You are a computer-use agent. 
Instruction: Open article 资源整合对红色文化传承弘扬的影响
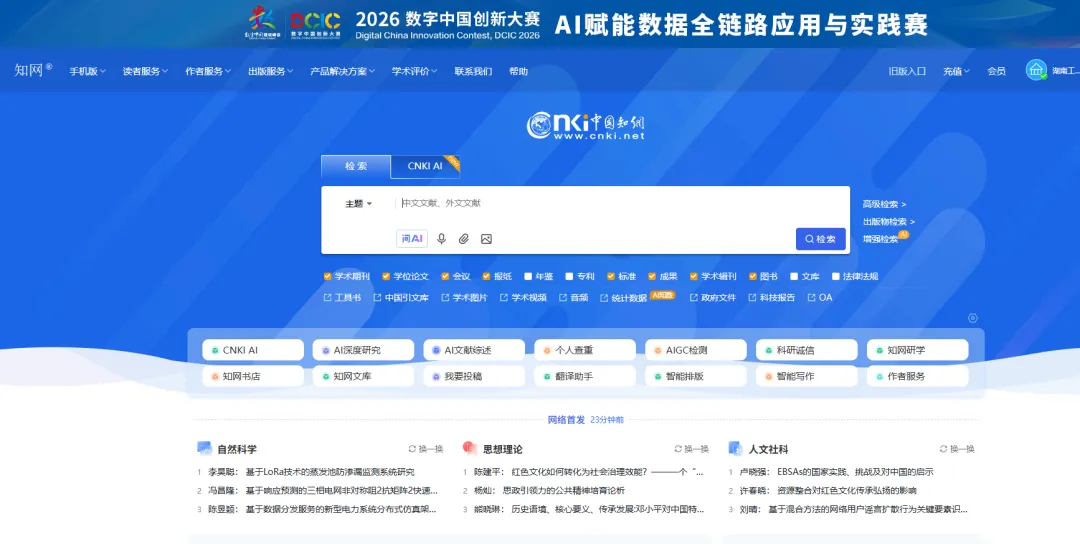coord(847,490)
